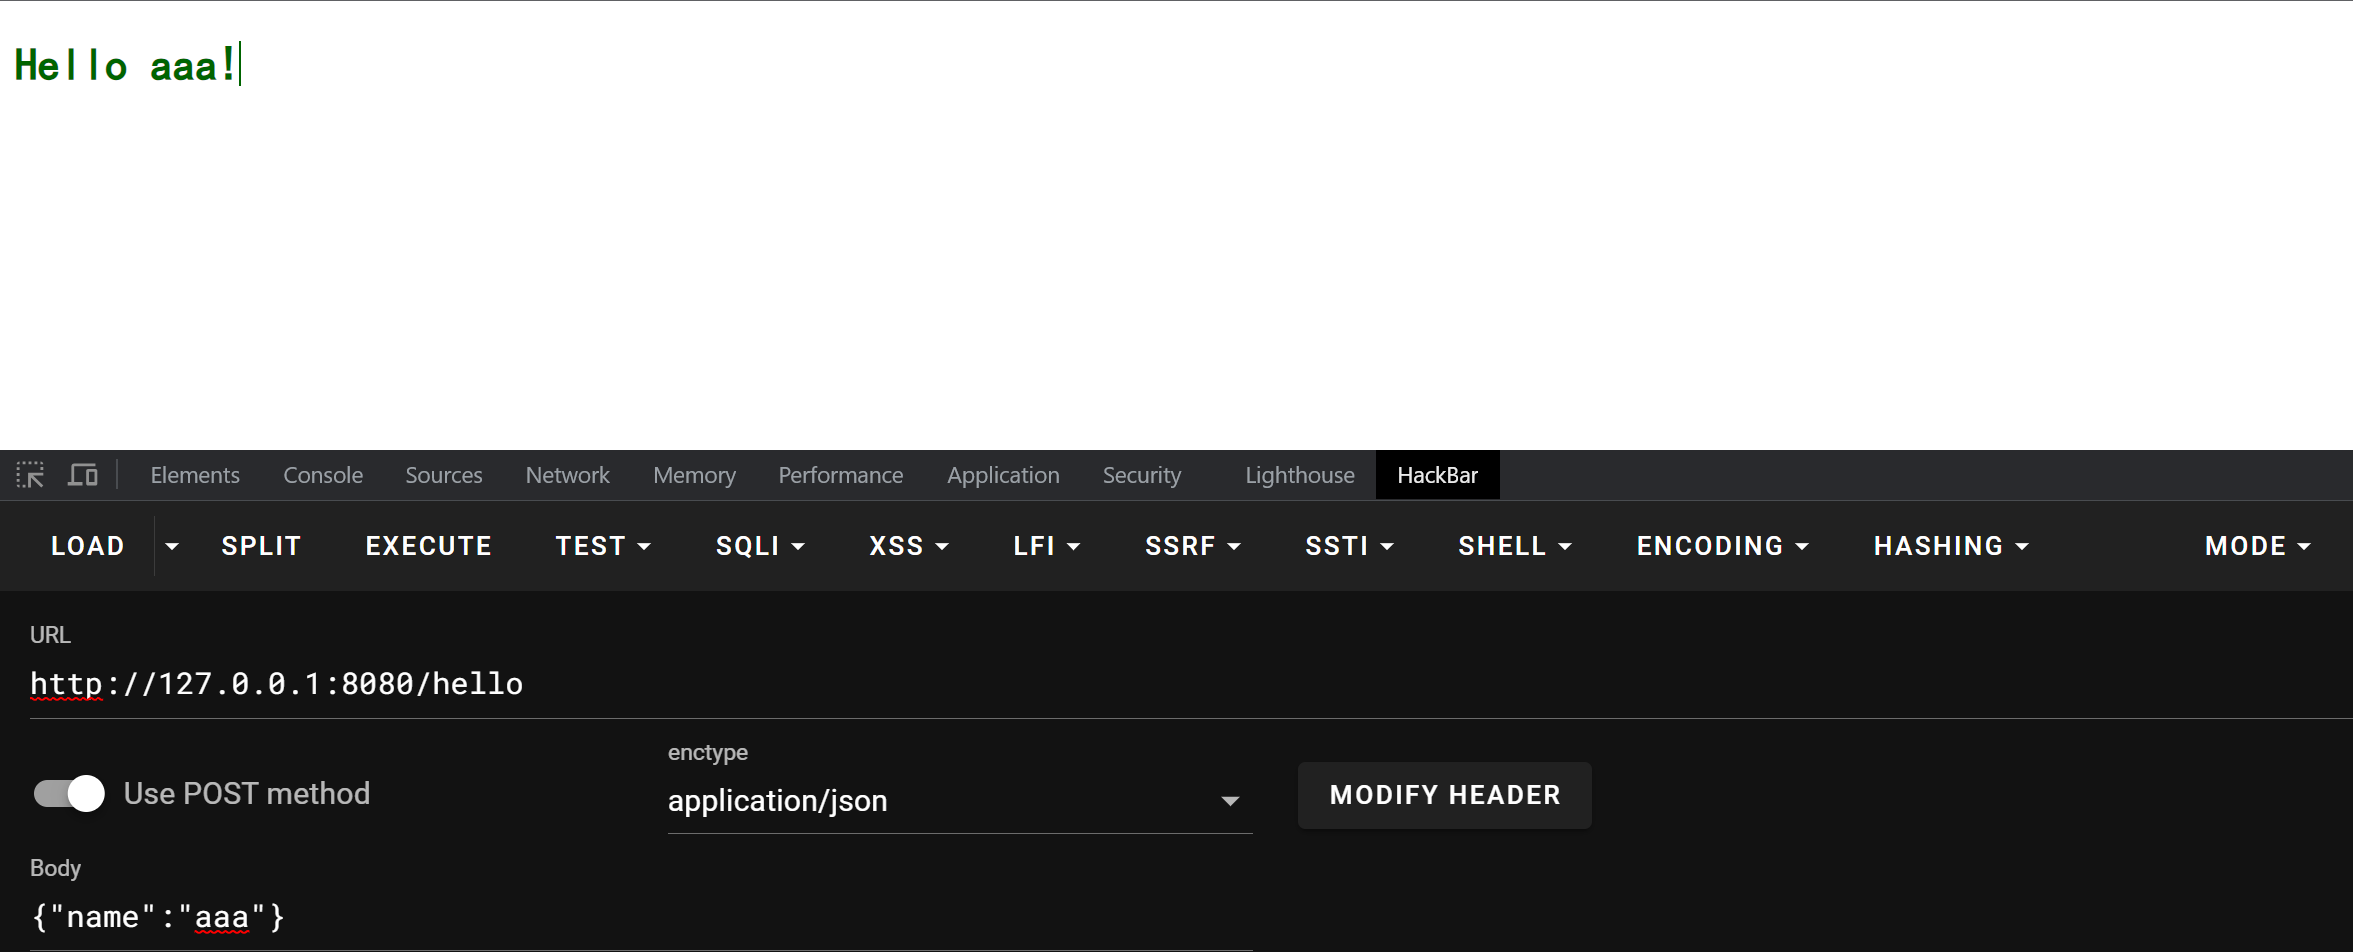Disable the Use POST method switch
2353x952 pixels.
tap(66, 792)
